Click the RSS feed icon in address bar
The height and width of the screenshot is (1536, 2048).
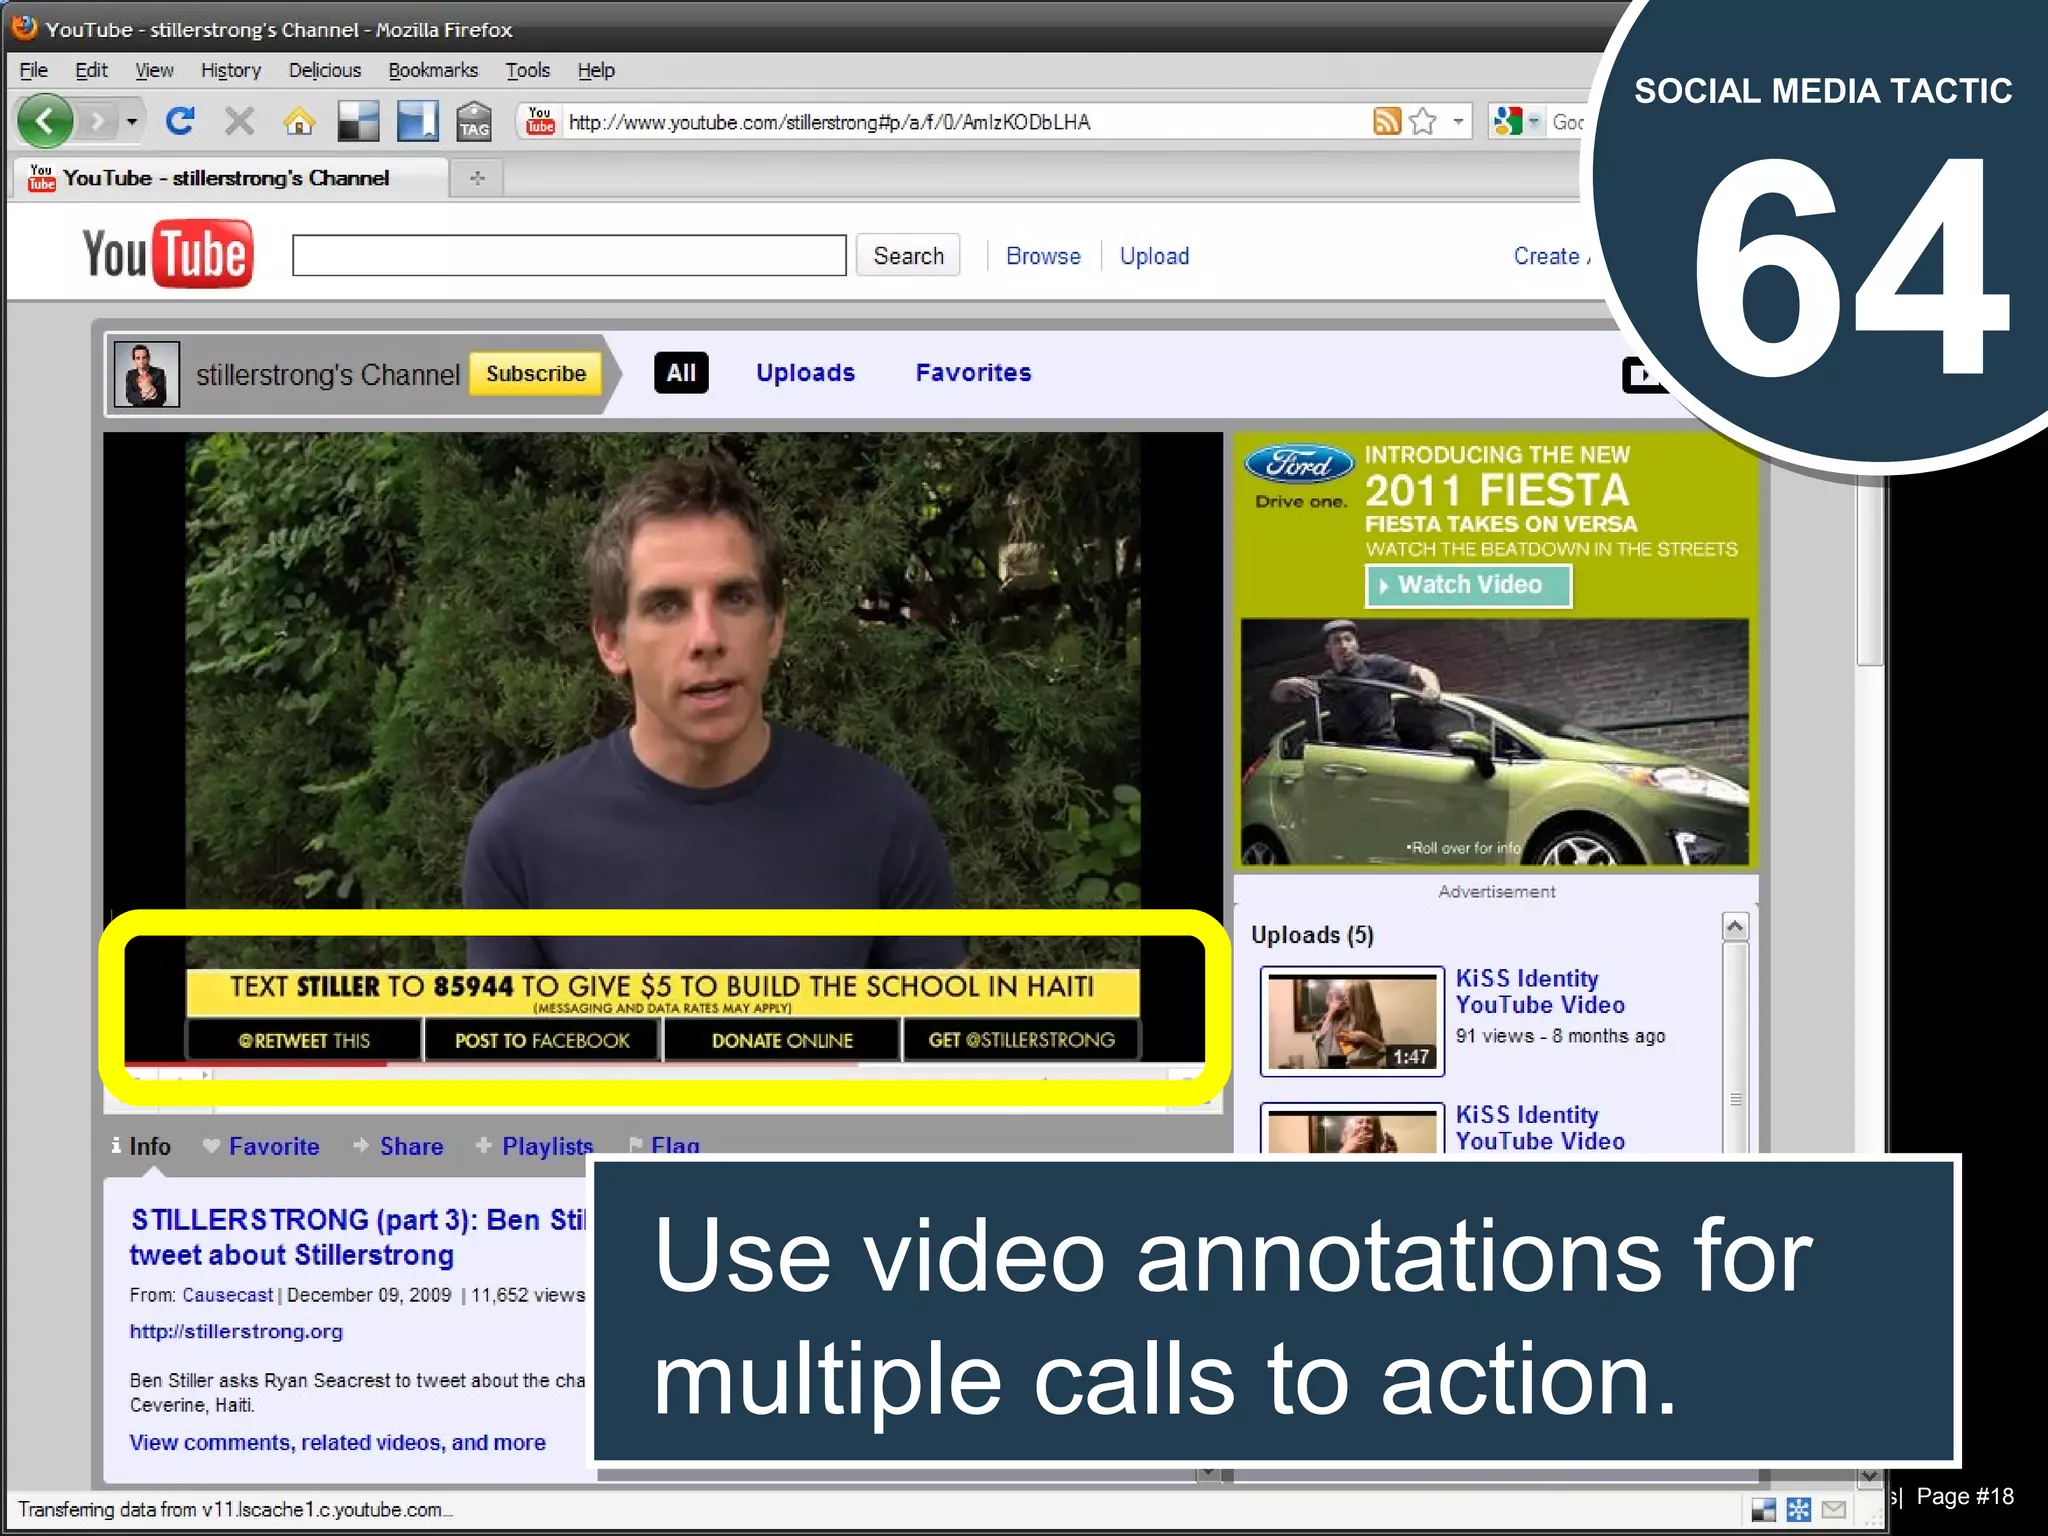click(1387, 122)
